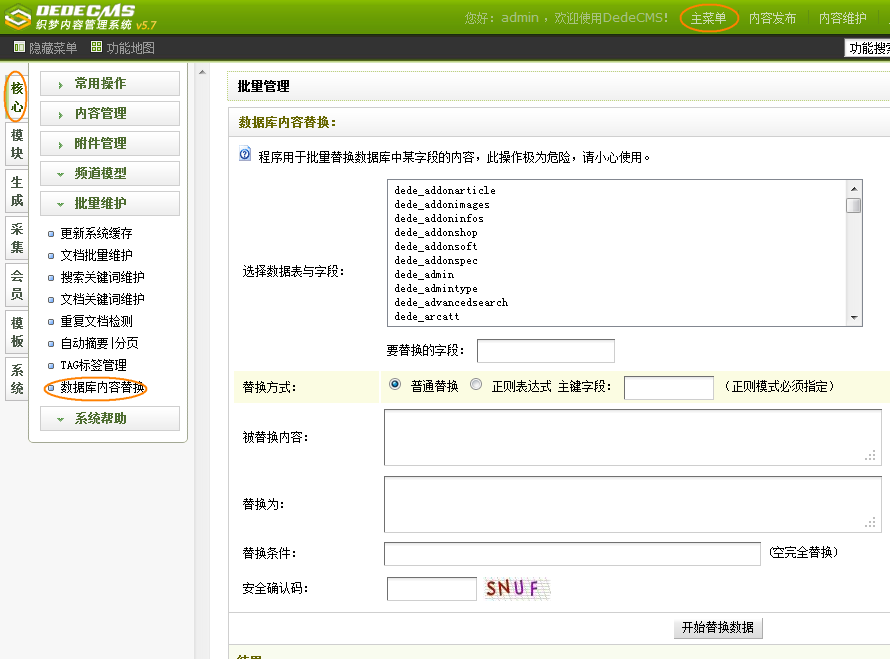Select the 正则表达式 radio option
Viewport: 890px width, 659px height.
476,385
